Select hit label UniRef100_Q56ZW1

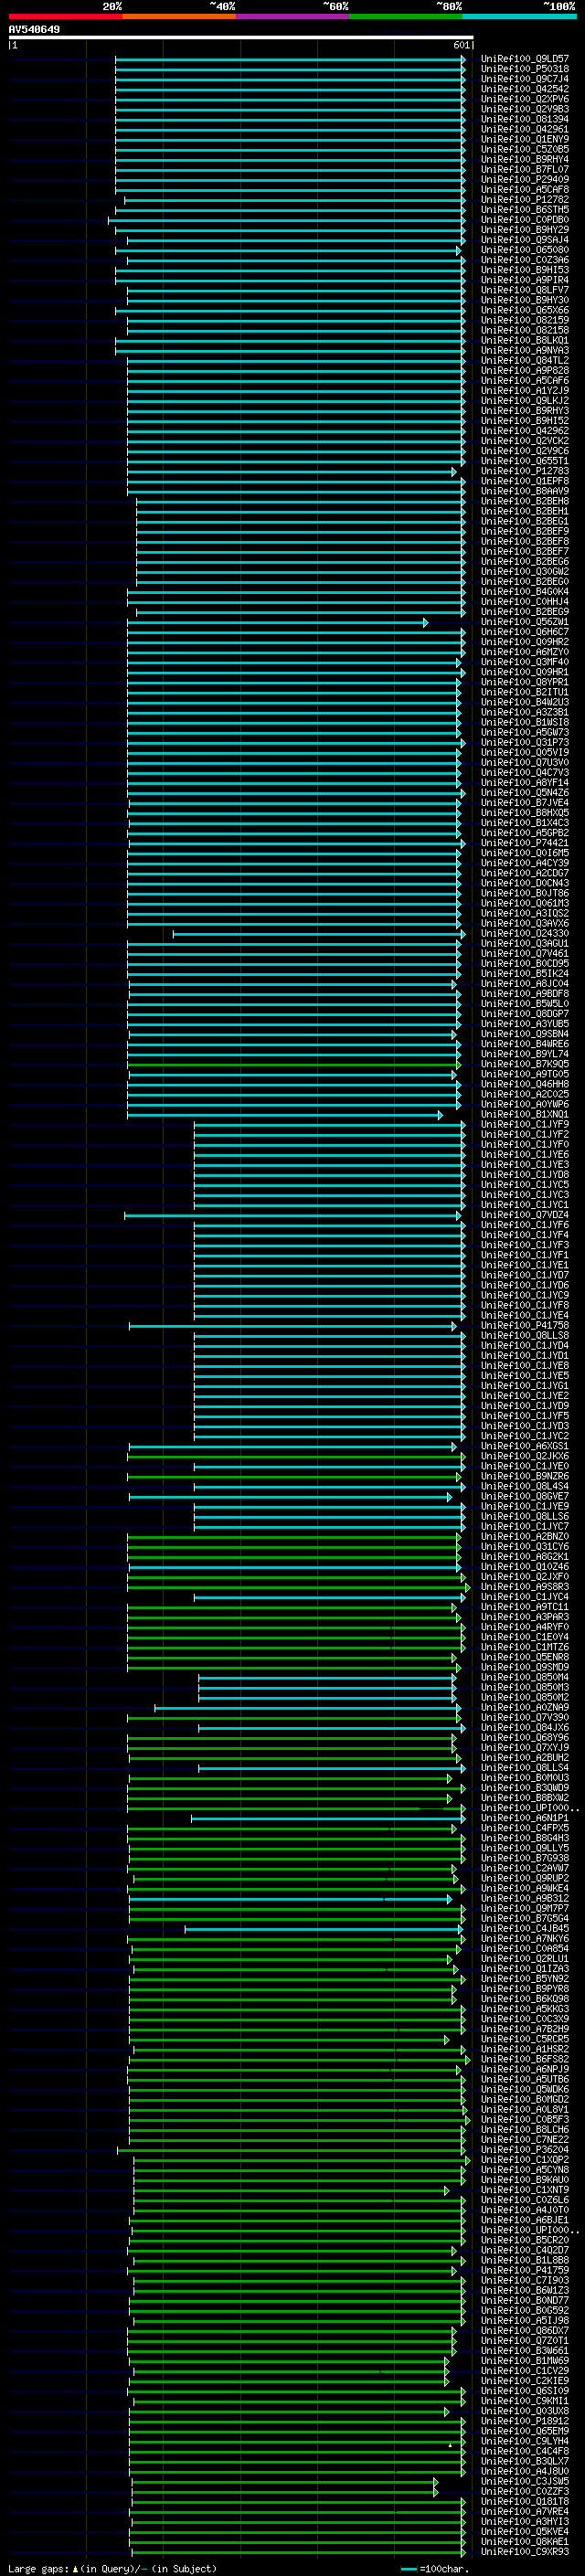coord(524,622)
